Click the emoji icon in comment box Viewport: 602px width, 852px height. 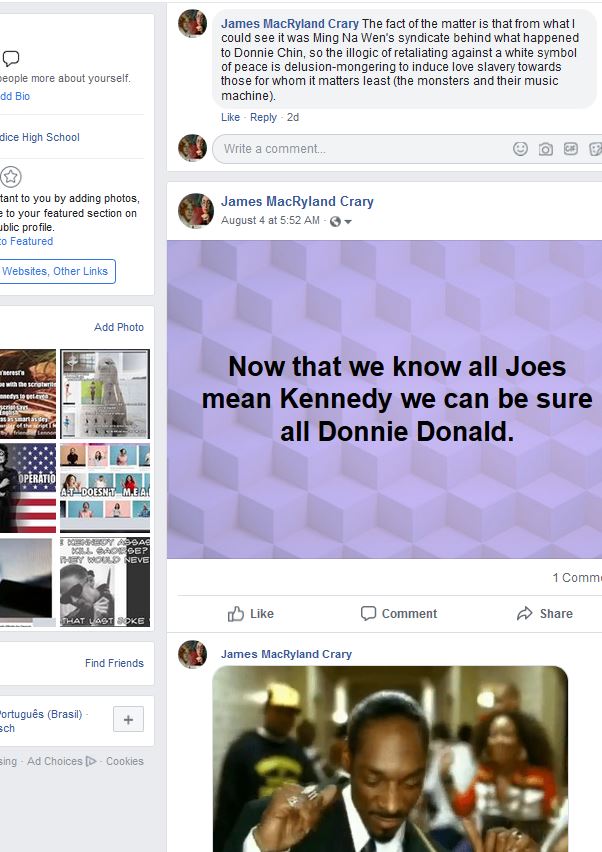coord(520,149)
